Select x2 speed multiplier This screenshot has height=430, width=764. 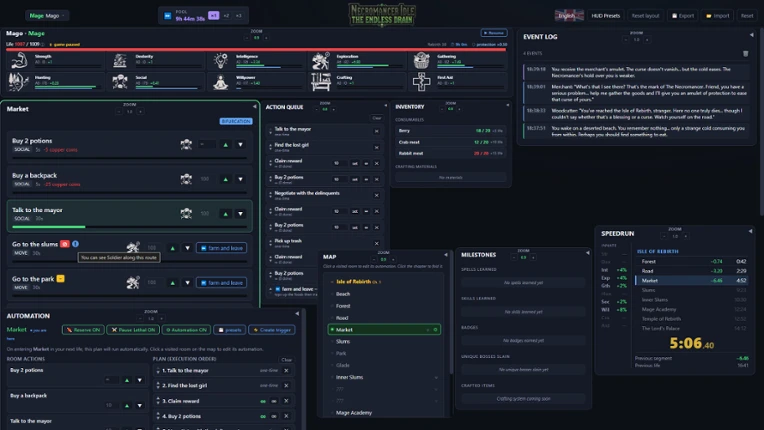click(227, 16)
